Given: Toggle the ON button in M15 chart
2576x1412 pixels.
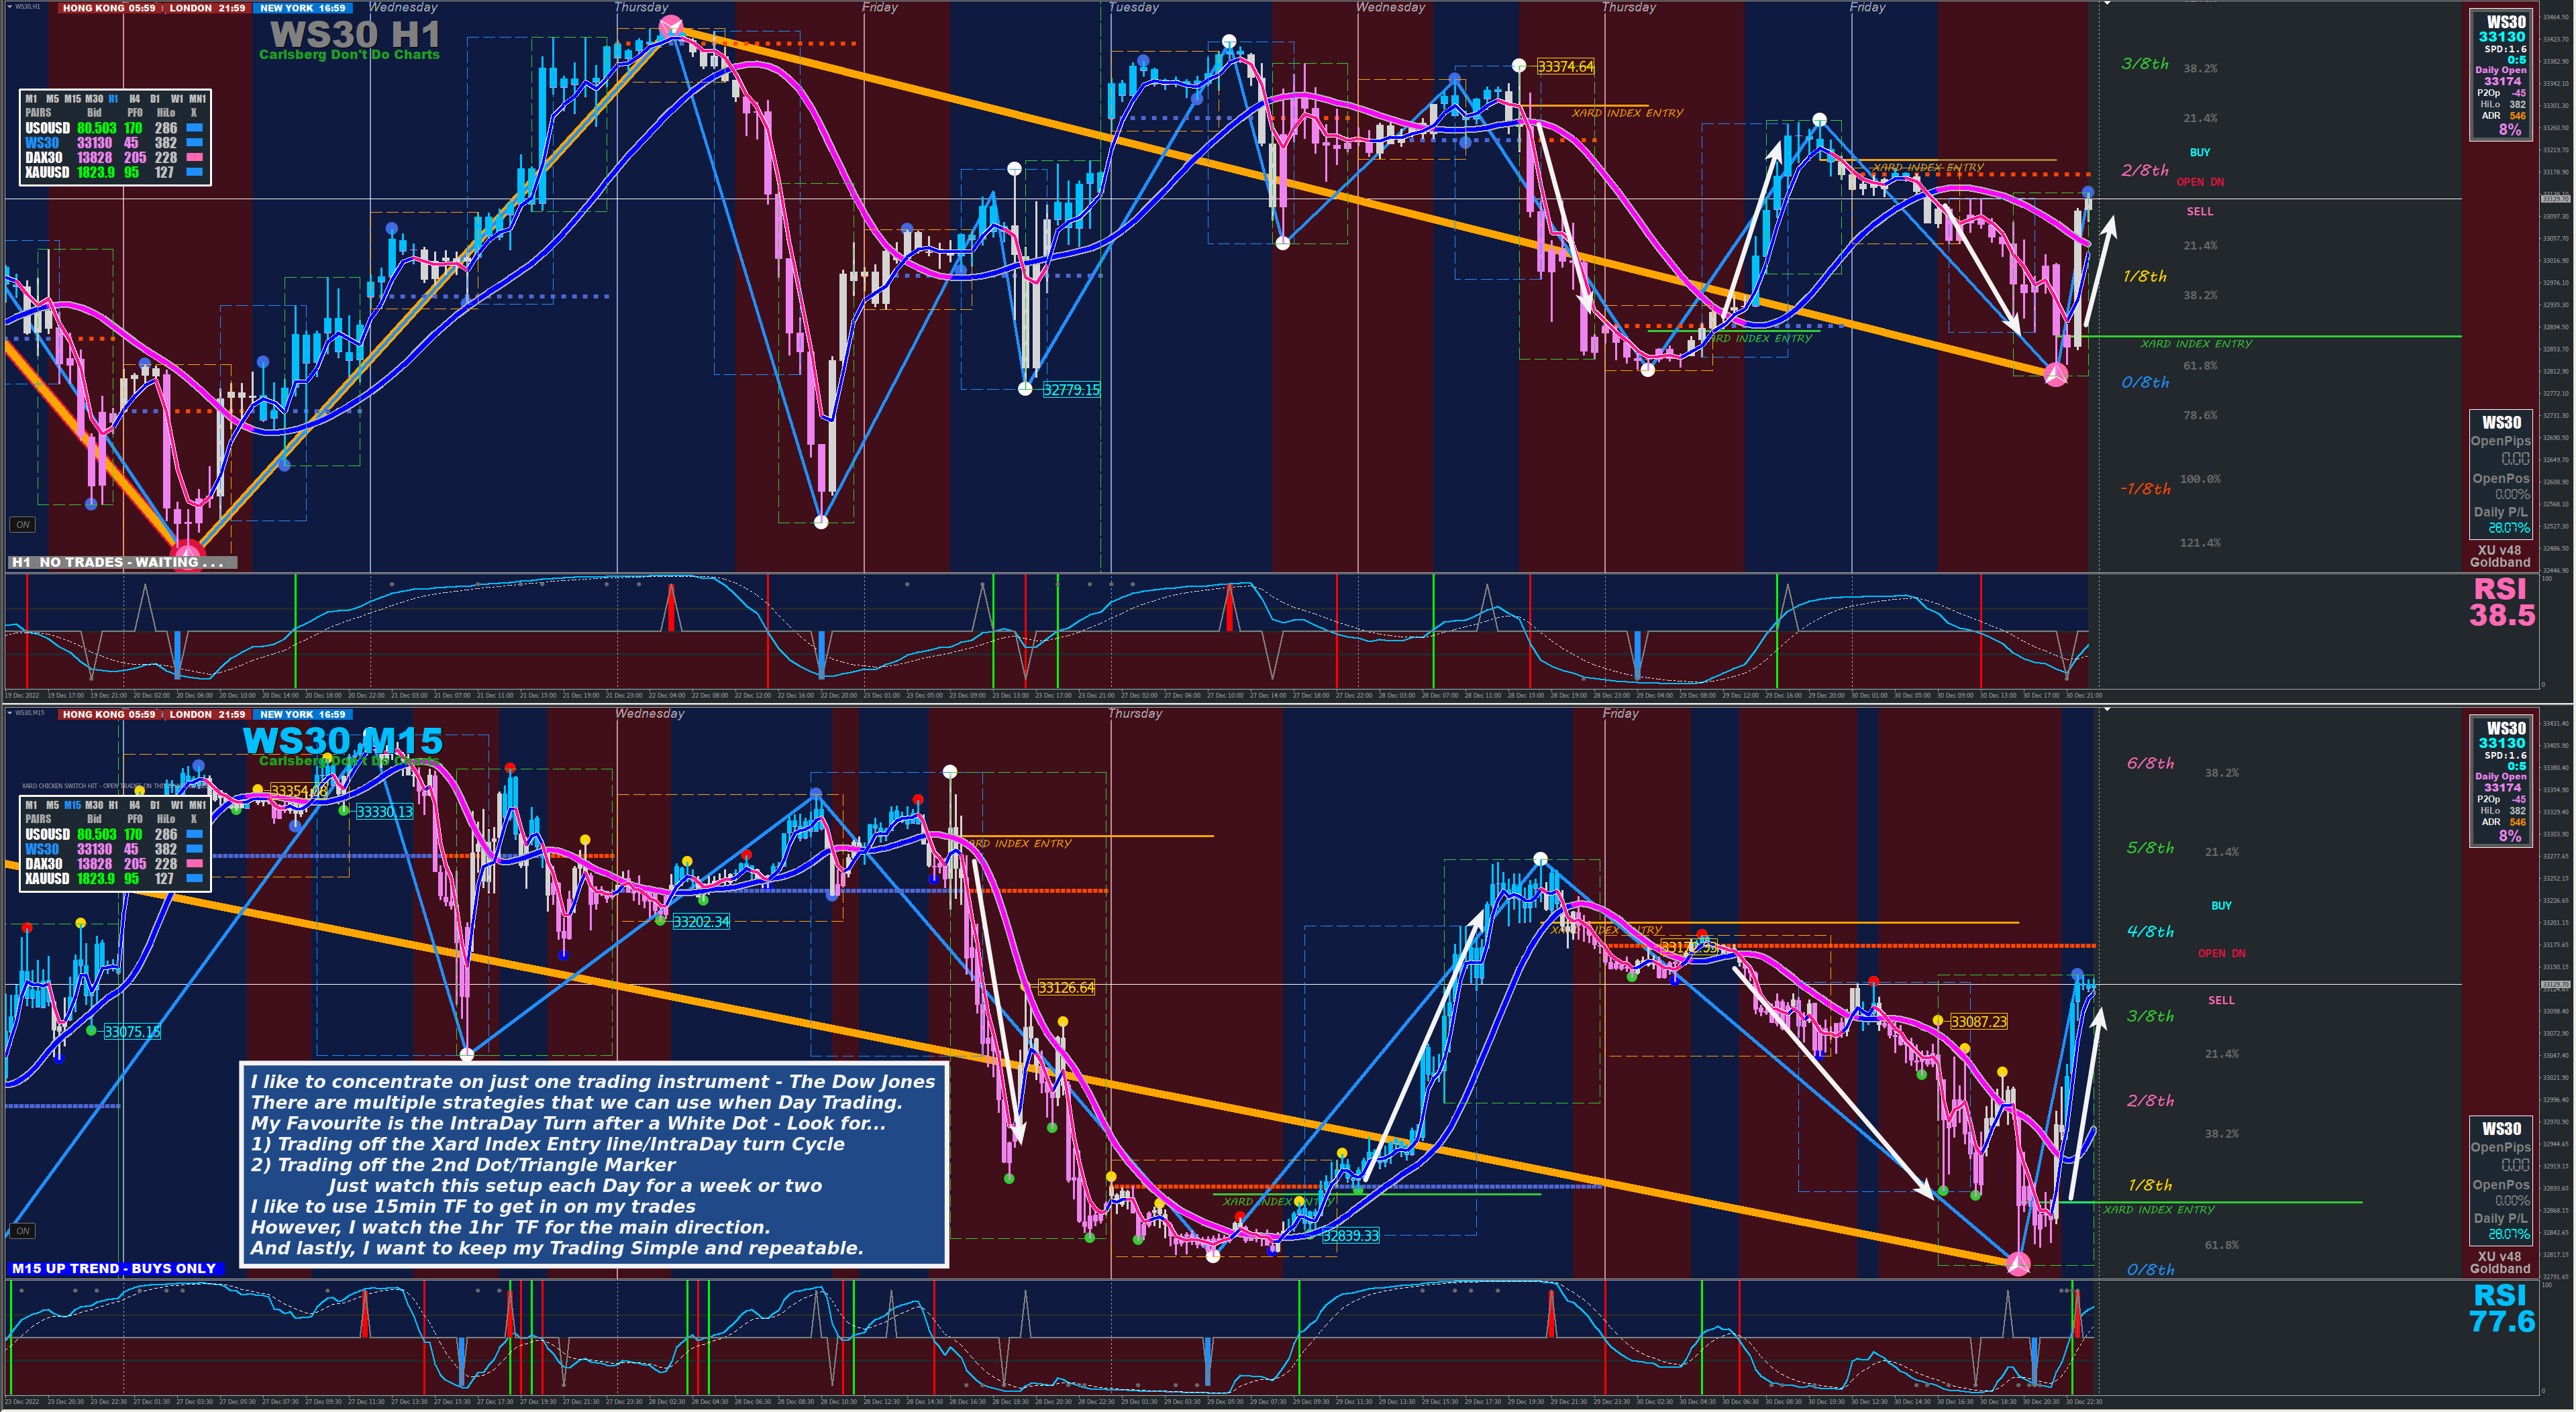Looking at the screenshot, I should [x=22, y=1230].
